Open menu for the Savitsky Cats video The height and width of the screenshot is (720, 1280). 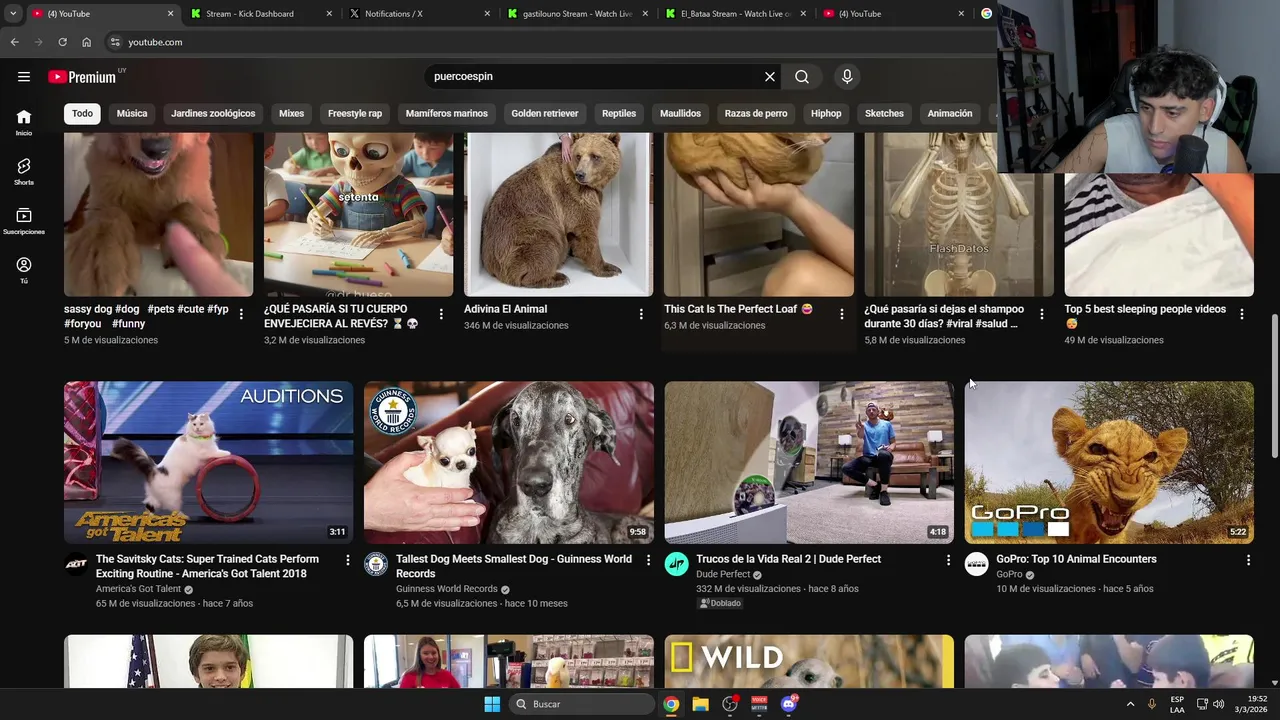[348, 560]
